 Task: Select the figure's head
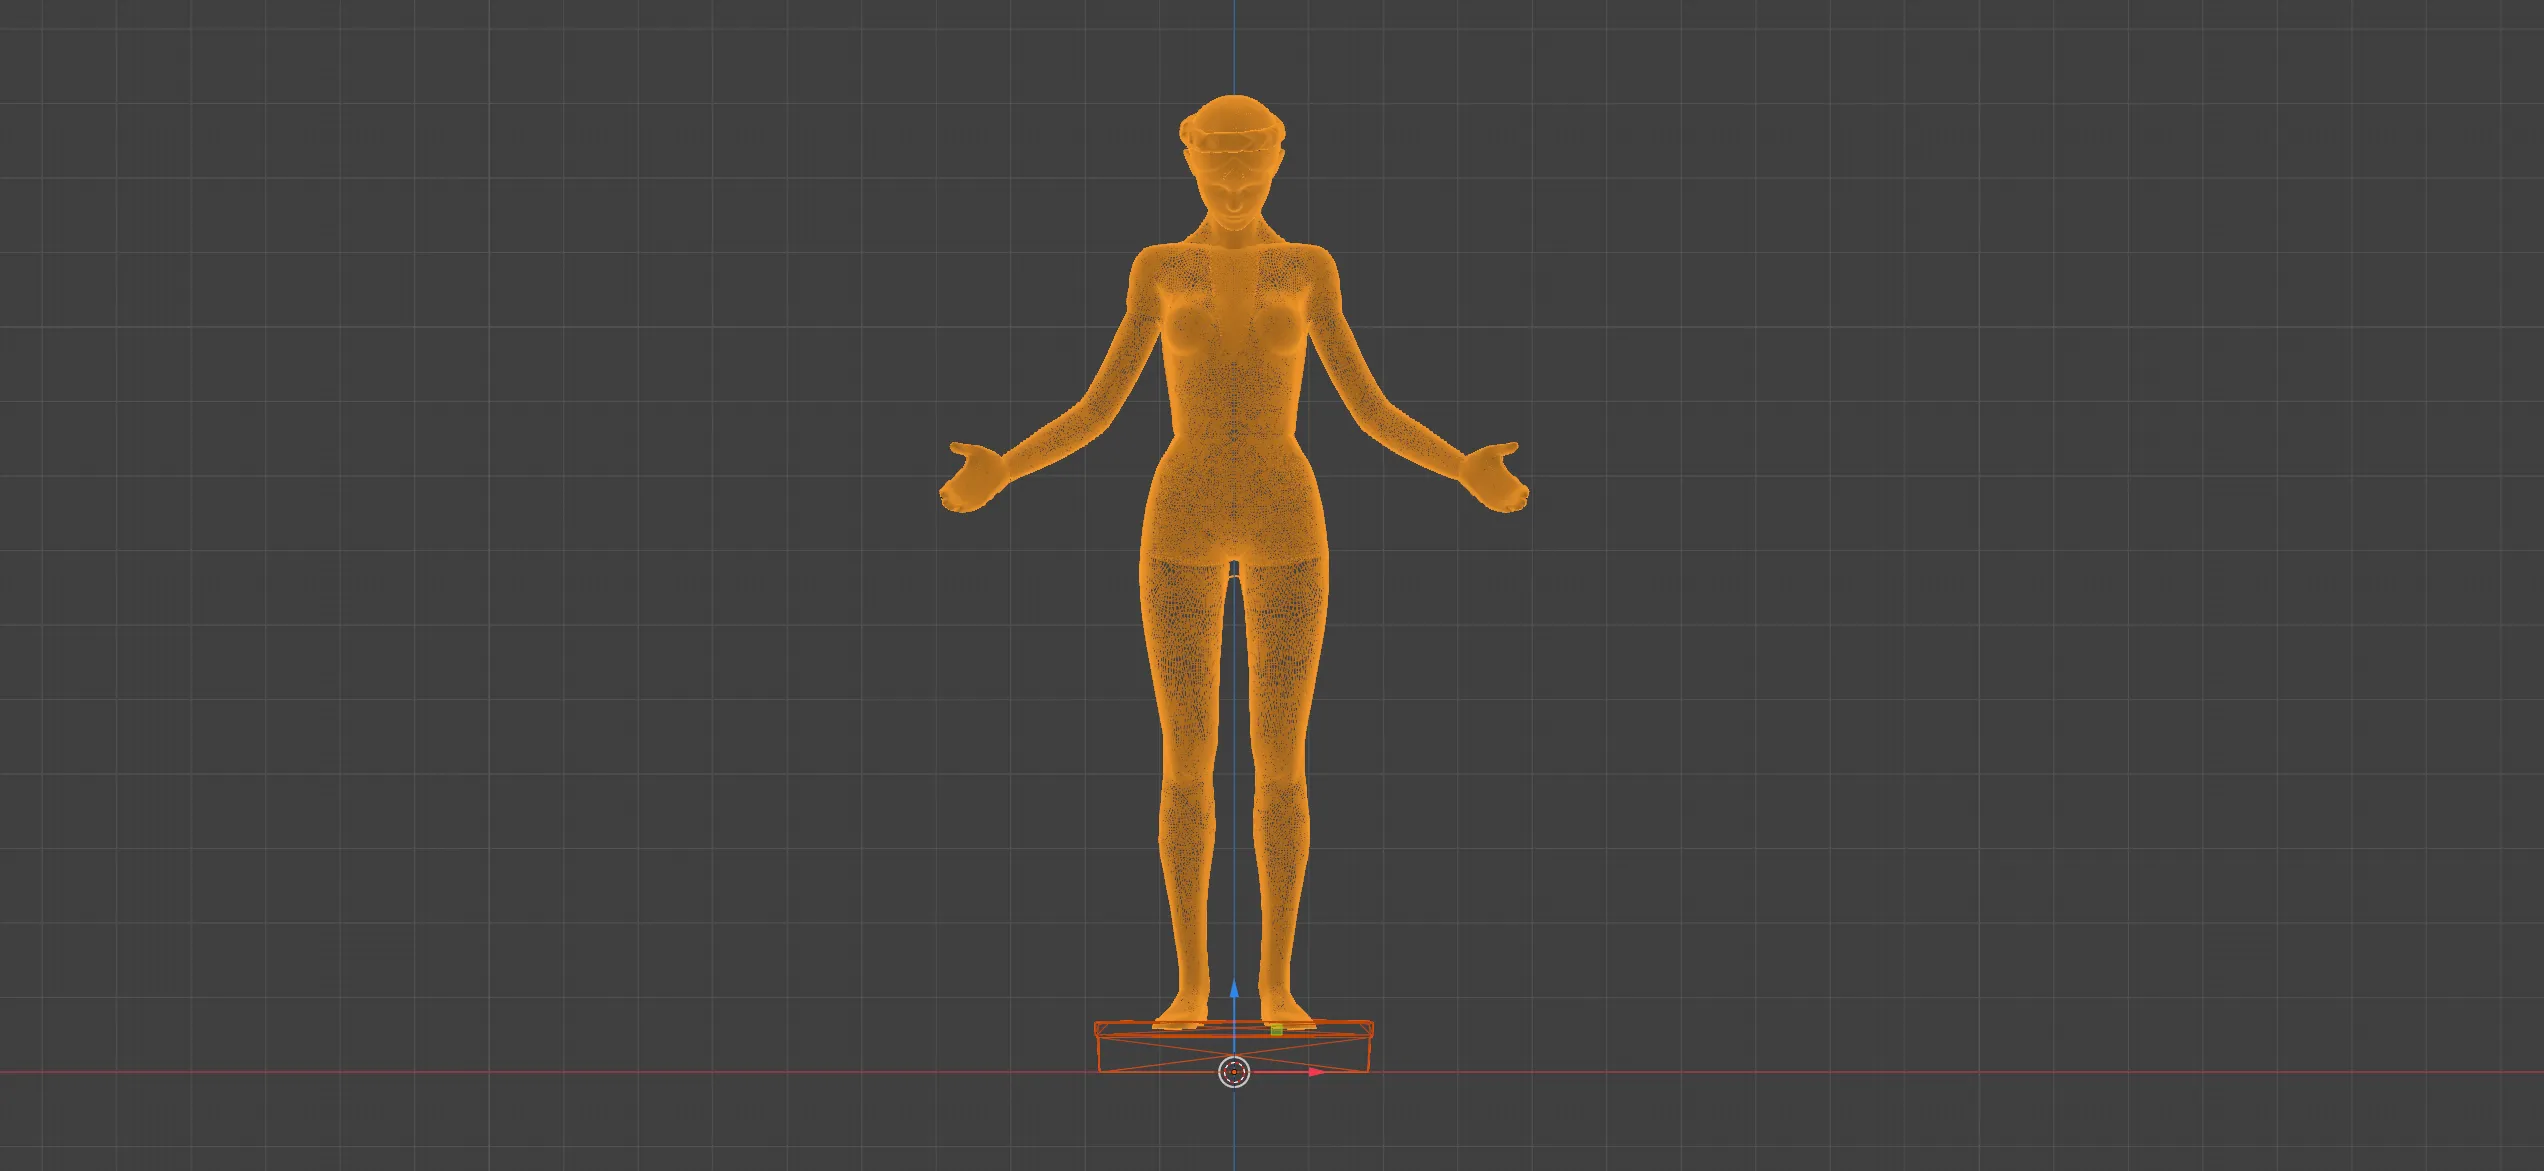click(1233, 165)
